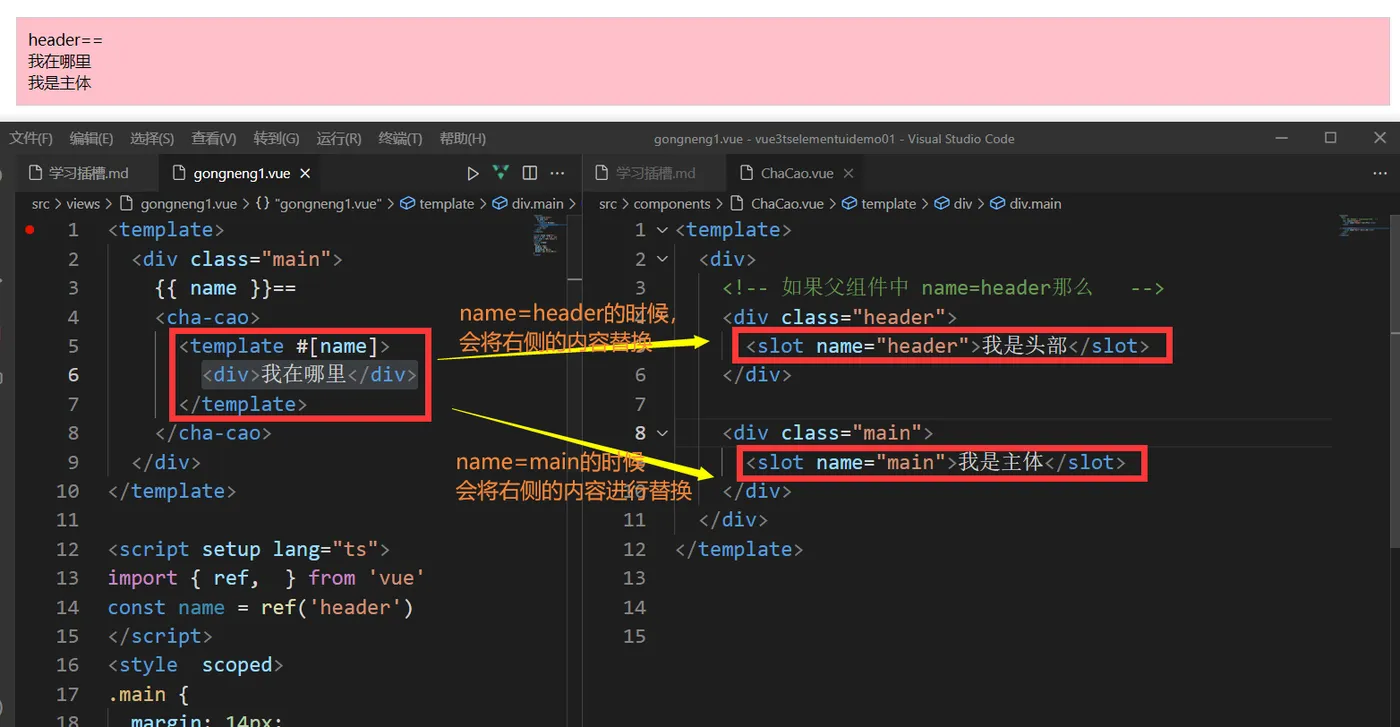1400x727 pixels.
Task: Click the import { ref, } from 'vue' line
Action: [x=267, y=578]
